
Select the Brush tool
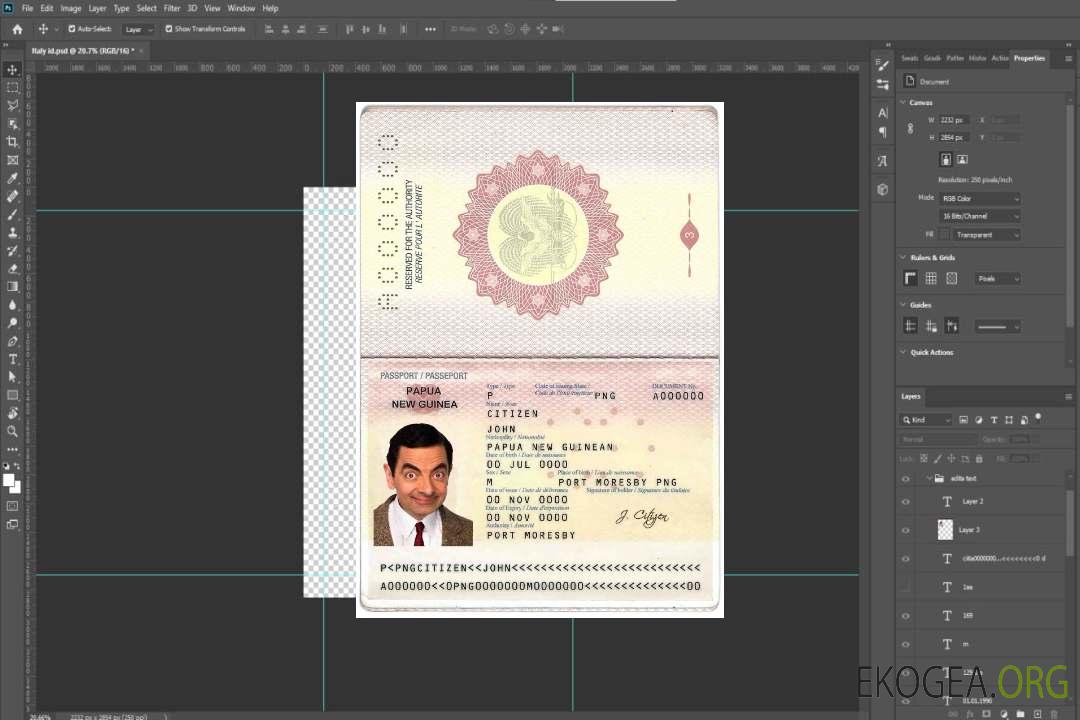(12, 214)
